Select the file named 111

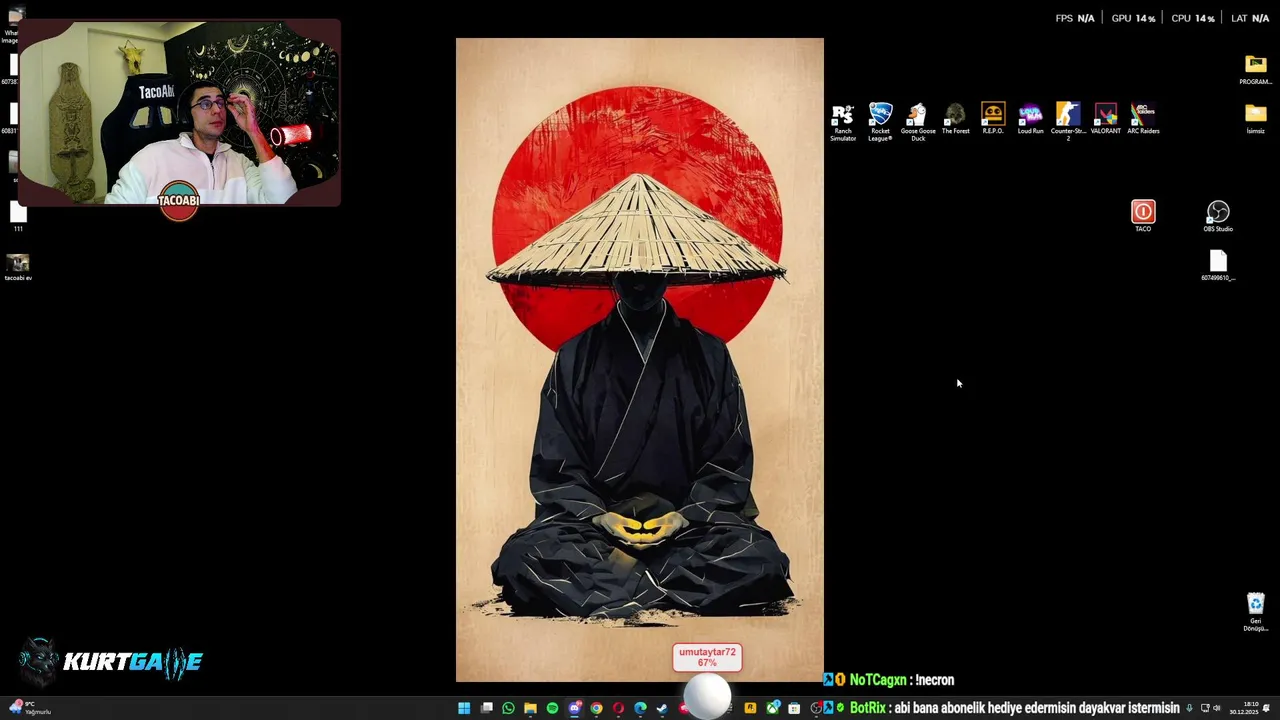(18, 217)
